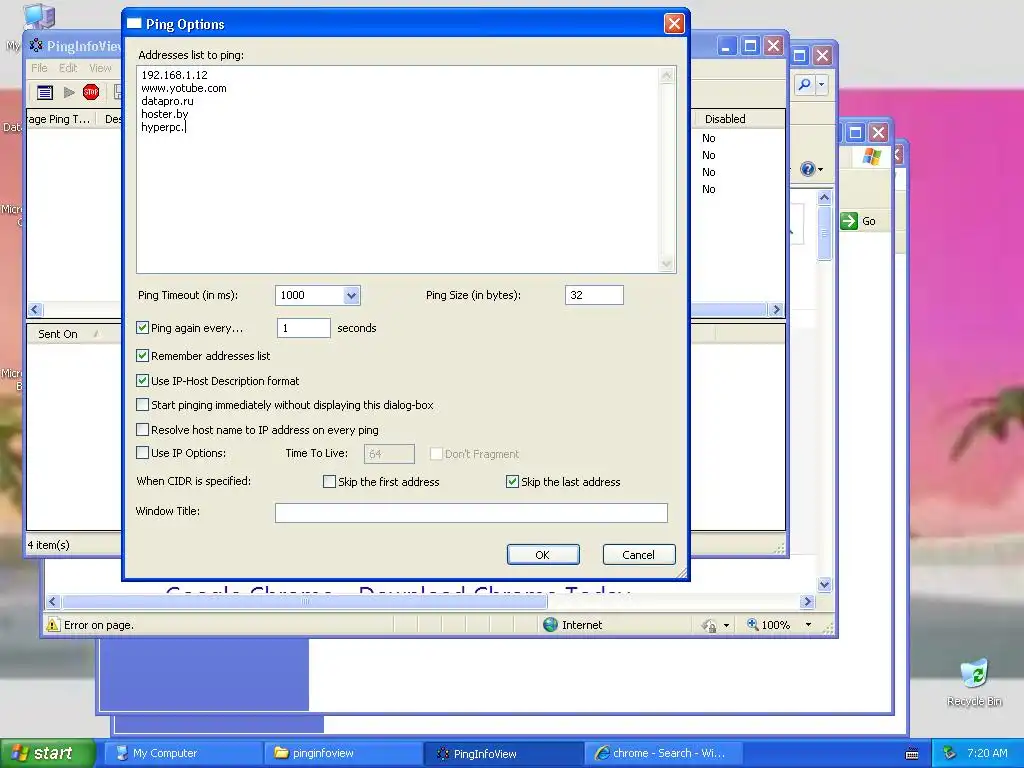Expand the help icon dropdown arrow
This screenshot has height=768, width=1024.
click(x=821, y=170)
